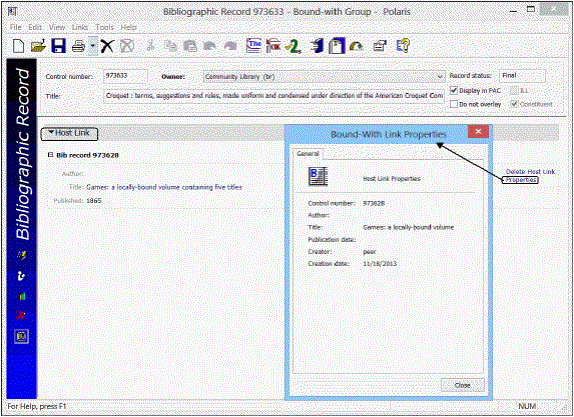Click the clipboard document toolbar icon
Image resolution: width=574 pixels, height=417 pixels.
coord(336,46)
